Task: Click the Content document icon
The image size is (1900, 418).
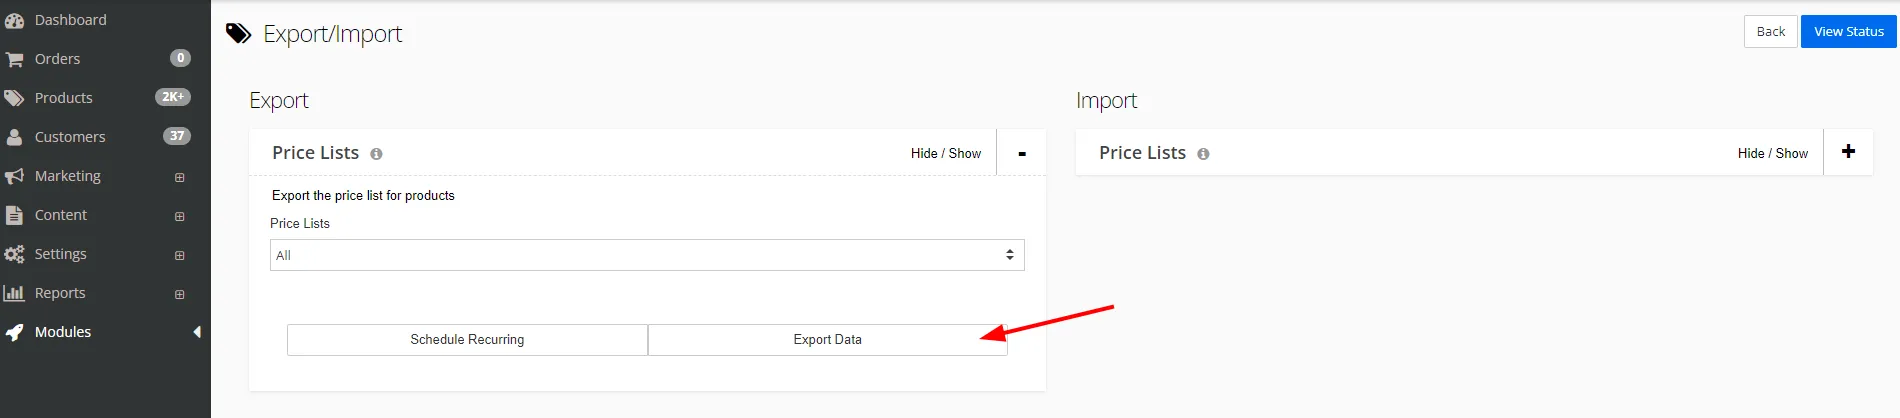Action: pos(14,215)
